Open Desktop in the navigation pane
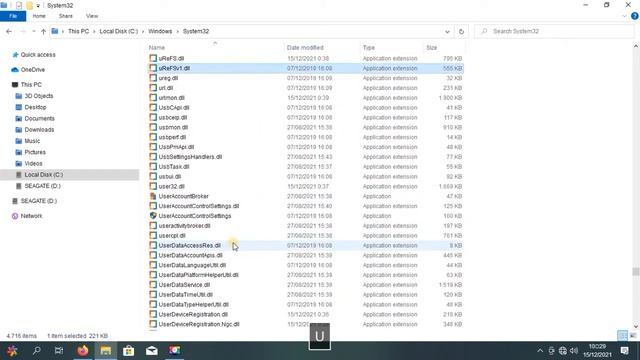The image size is (640, 360). point(35,107)
